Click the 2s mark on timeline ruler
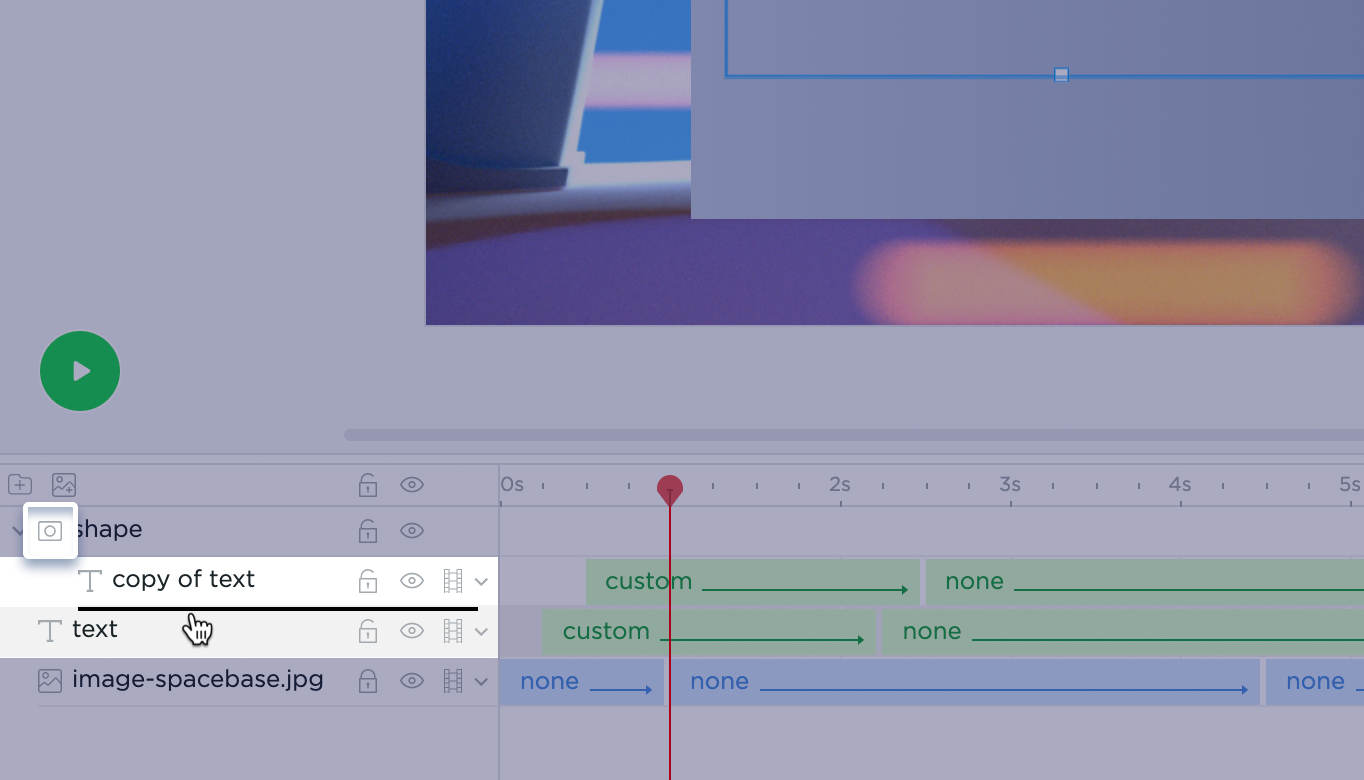1364x780 pixels. 840,485
